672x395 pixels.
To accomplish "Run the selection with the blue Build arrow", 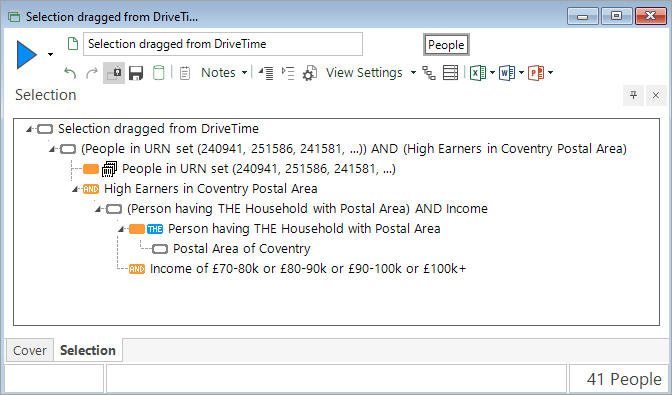I will click(27, 54).
